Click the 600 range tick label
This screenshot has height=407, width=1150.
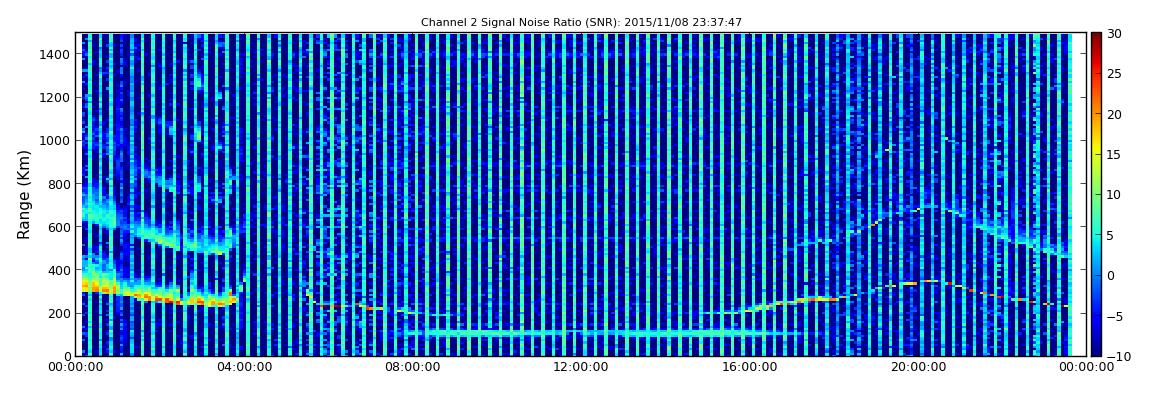click(x=59, y=227)
